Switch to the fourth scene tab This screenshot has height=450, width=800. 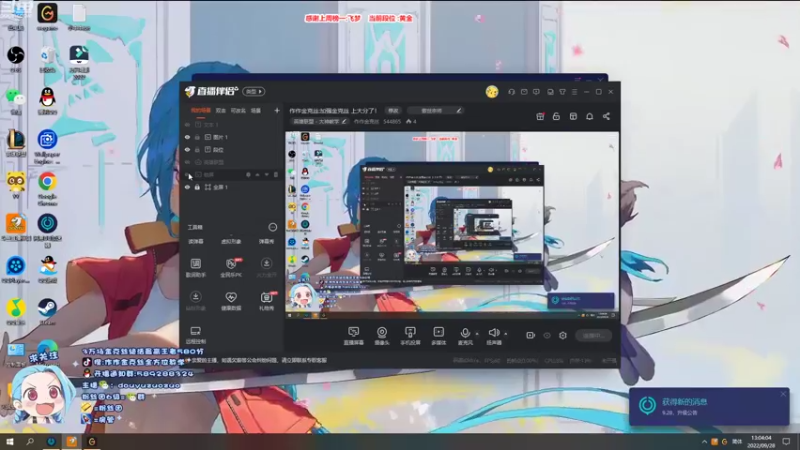pos(256,110)
